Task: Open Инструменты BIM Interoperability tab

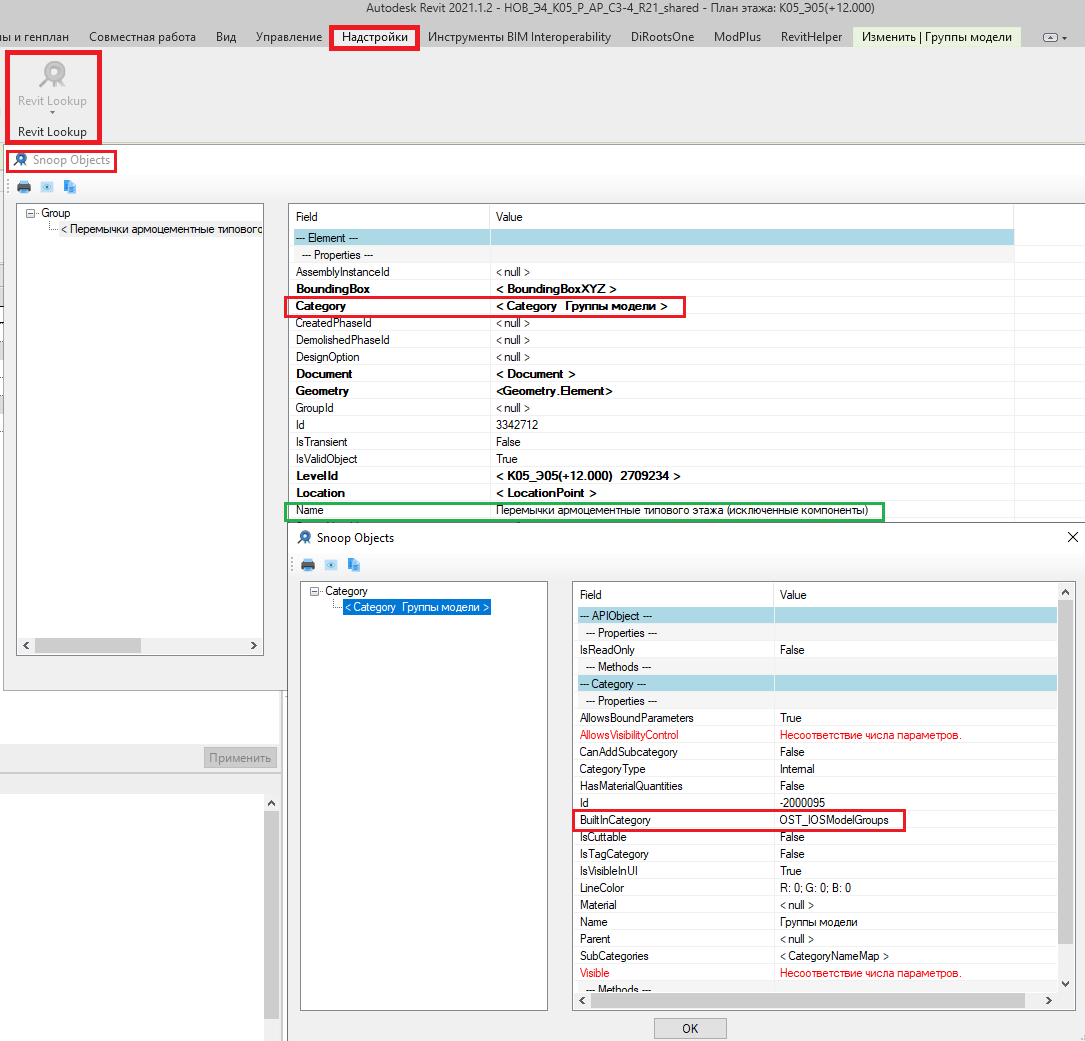Action: pyautogui.click(x=519, y=37)
